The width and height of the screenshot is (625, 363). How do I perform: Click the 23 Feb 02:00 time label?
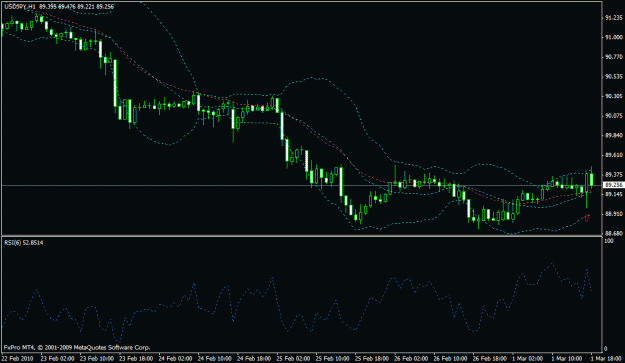[x=57, y=358]
